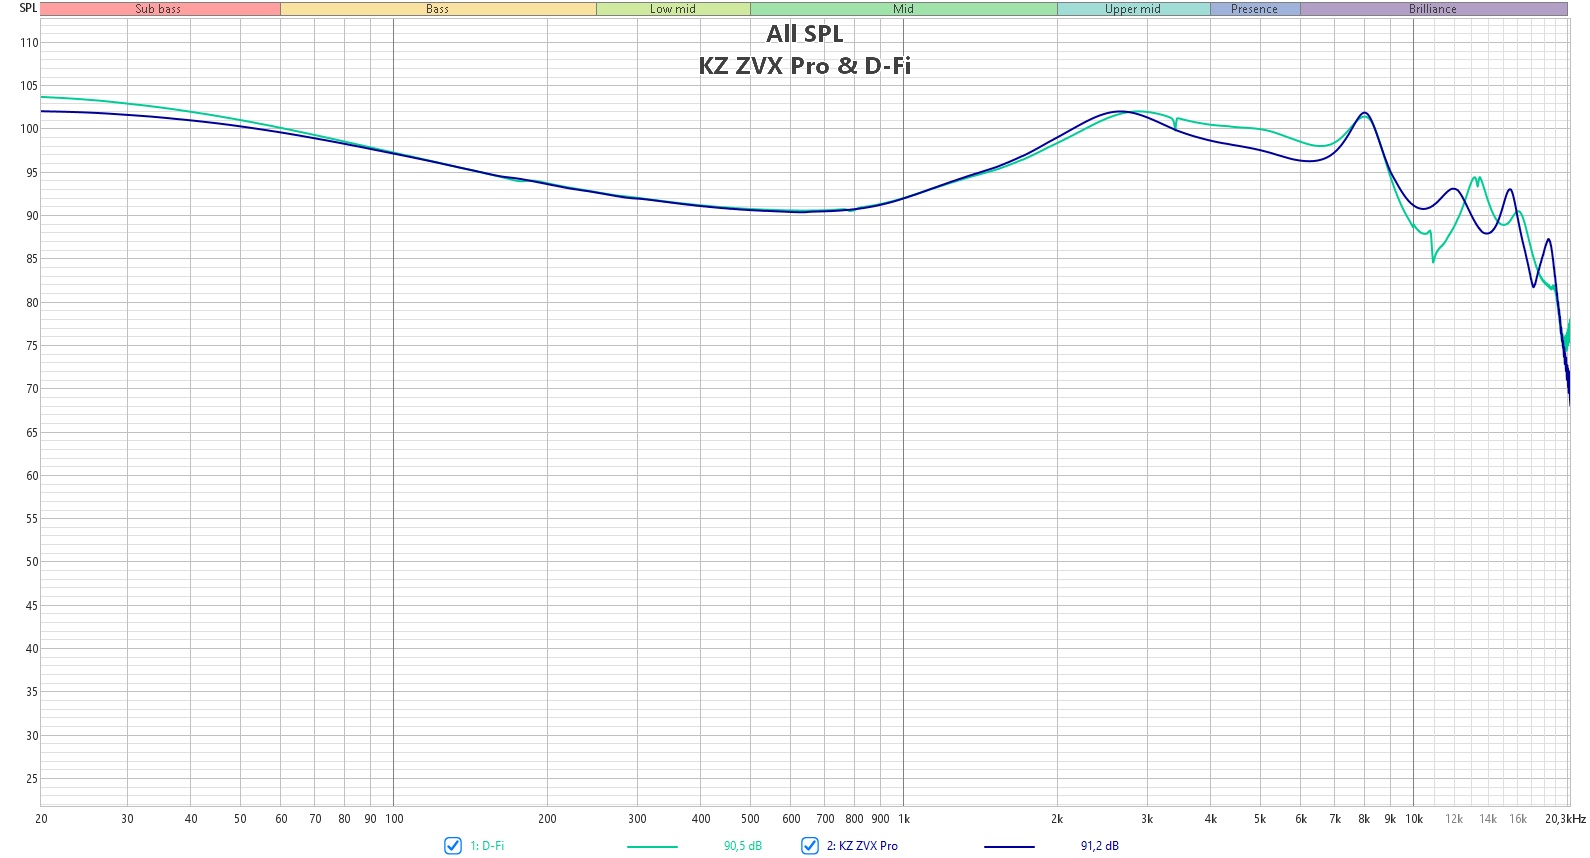Uncheck the 2: KZ ZVX Pro trace checkbox
Screen dimensions: 1590x858
click(x=810, y=846)
